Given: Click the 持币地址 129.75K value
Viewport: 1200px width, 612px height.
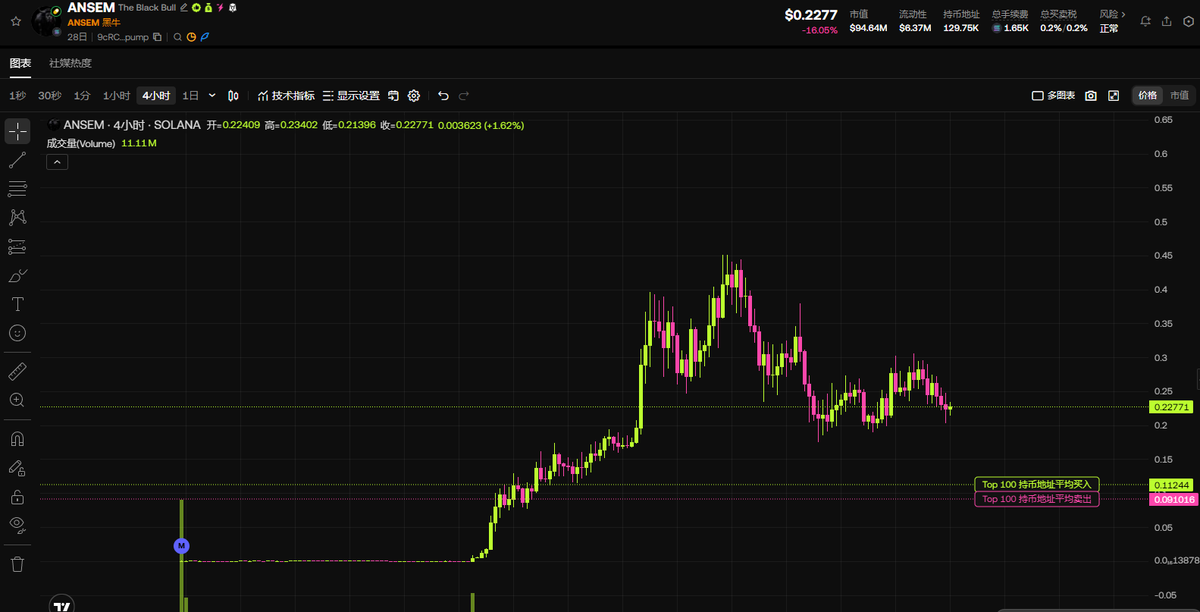Looking at the screenshot, I should (x=960, y=28).
